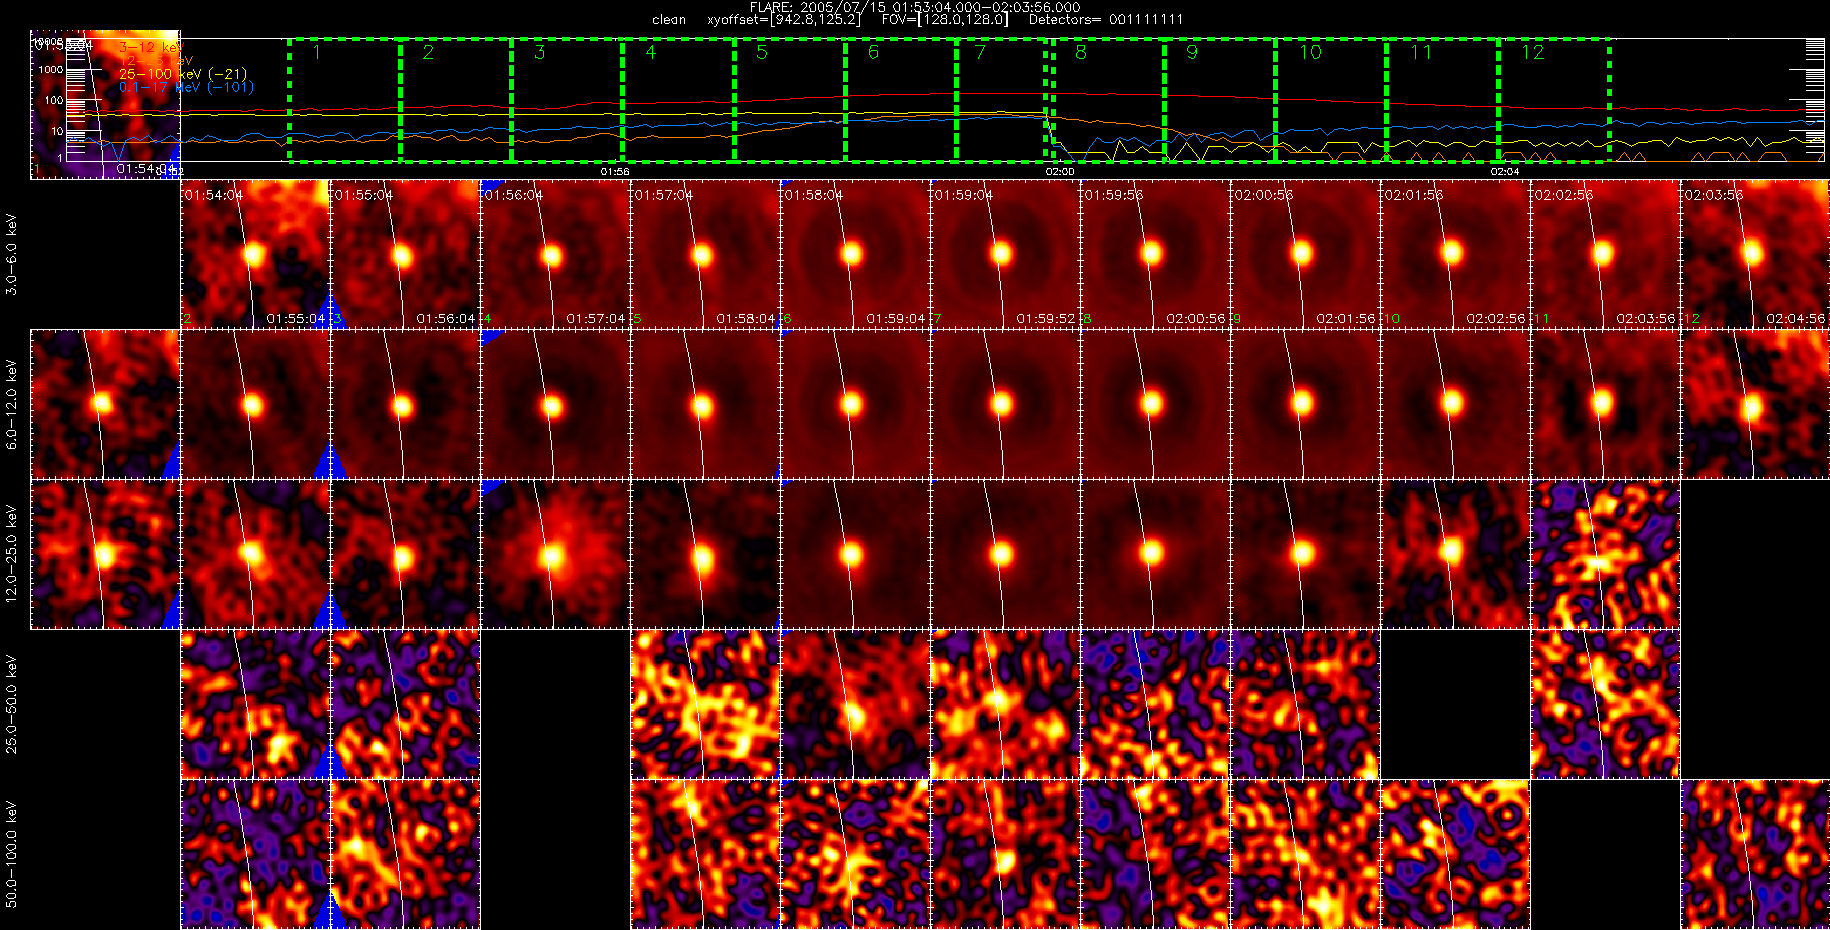Viewport: 1830px width, 930px height.
Task: Open the 6.0-12.0 keV image for interval 1
Action: pyautogui.click(x=105, y=404)
